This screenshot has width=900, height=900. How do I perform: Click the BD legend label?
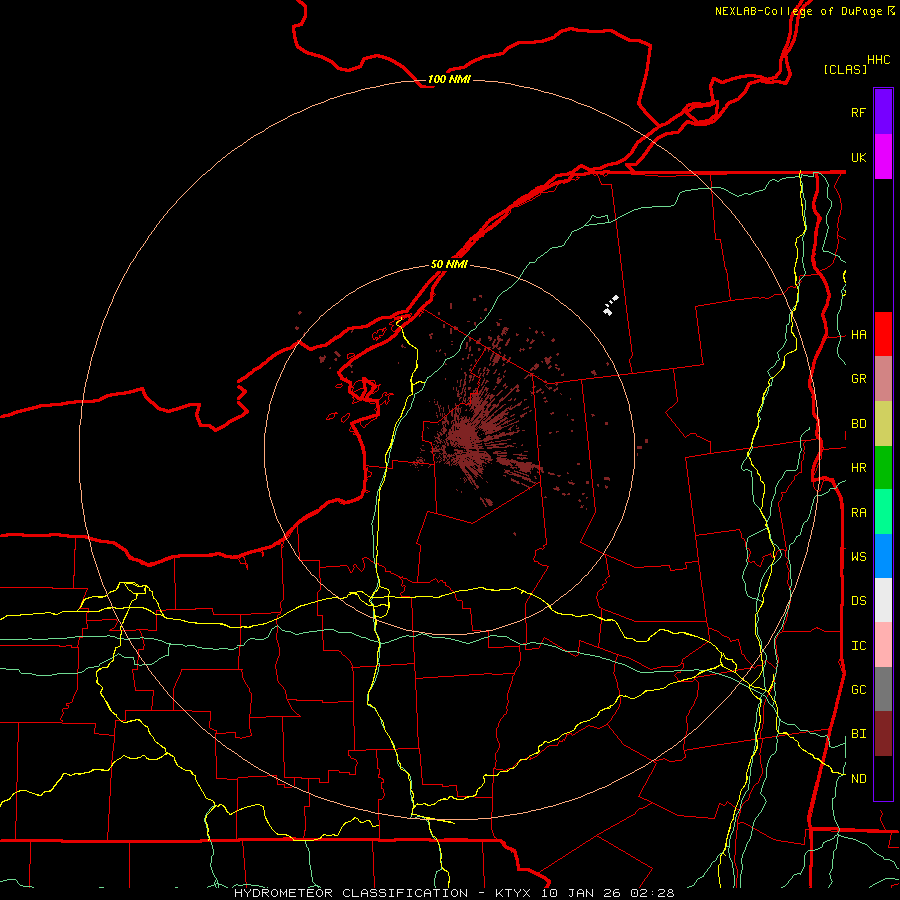coord(859,424)
